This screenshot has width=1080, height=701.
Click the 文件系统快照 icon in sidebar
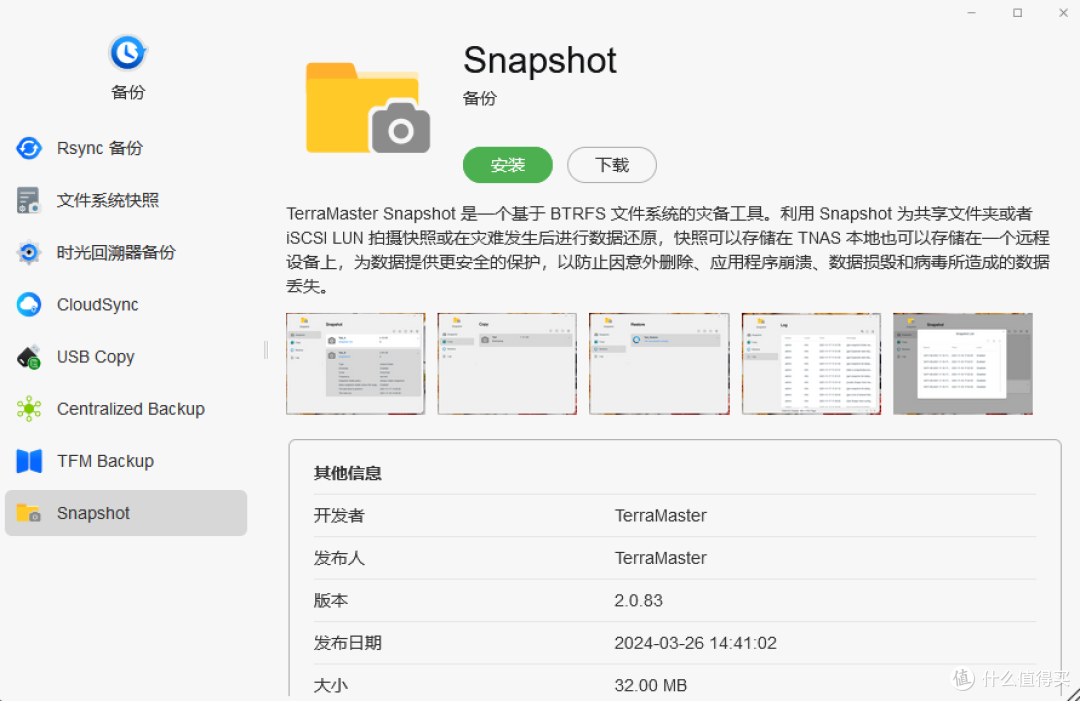pyautogui.click(x=29, y=200)
